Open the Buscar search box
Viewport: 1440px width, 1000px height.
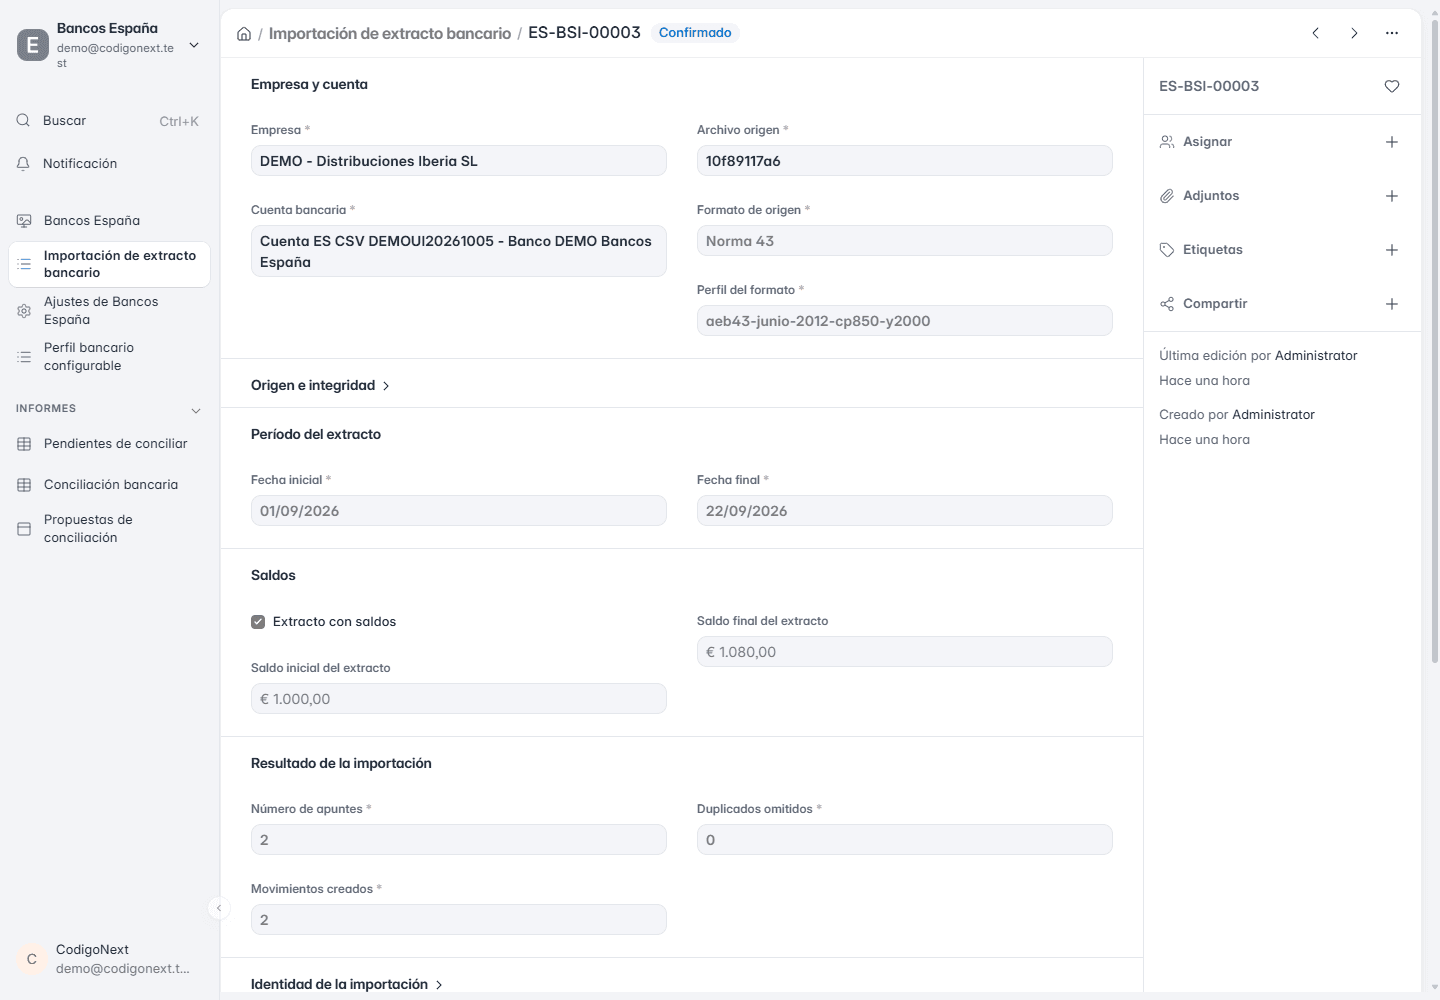(x=110, y=121)
